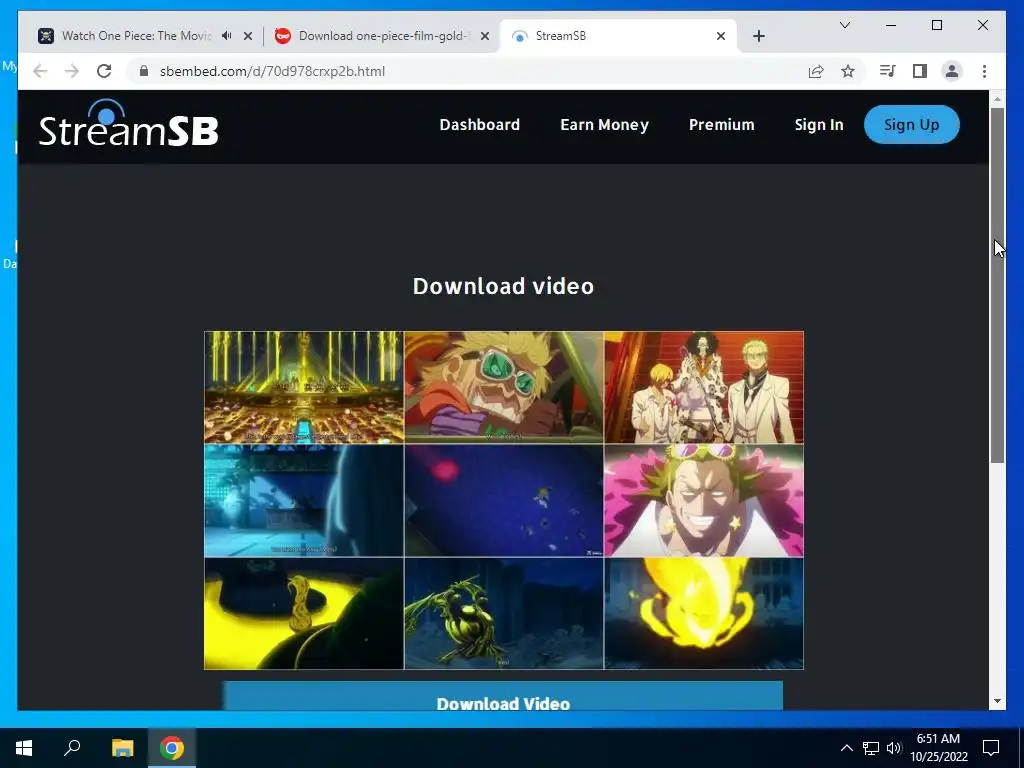Open the taskbar clock and date
Image resolution: width=1024 pixels, height=768 pixels.
pos(938,748)
